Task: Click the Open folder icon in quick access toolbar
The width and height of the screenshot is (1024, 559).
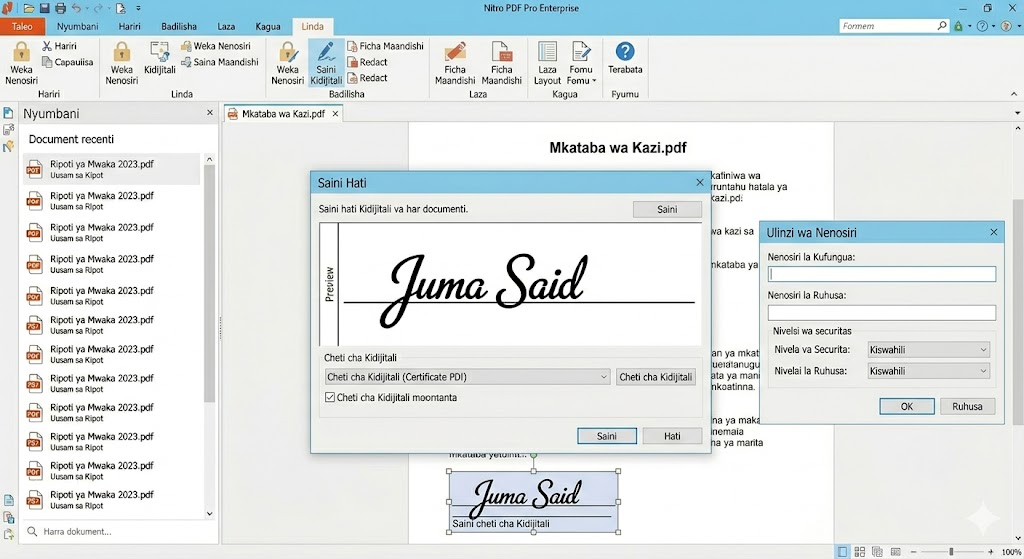Action: [x=28, y=8]
